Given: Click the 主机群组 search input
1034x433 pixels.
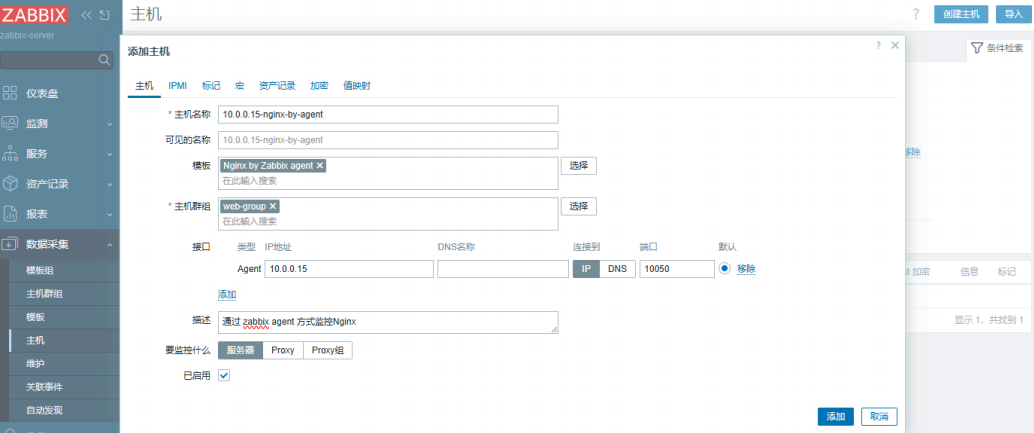Looking at the screenshot, I should click(388, 221).
